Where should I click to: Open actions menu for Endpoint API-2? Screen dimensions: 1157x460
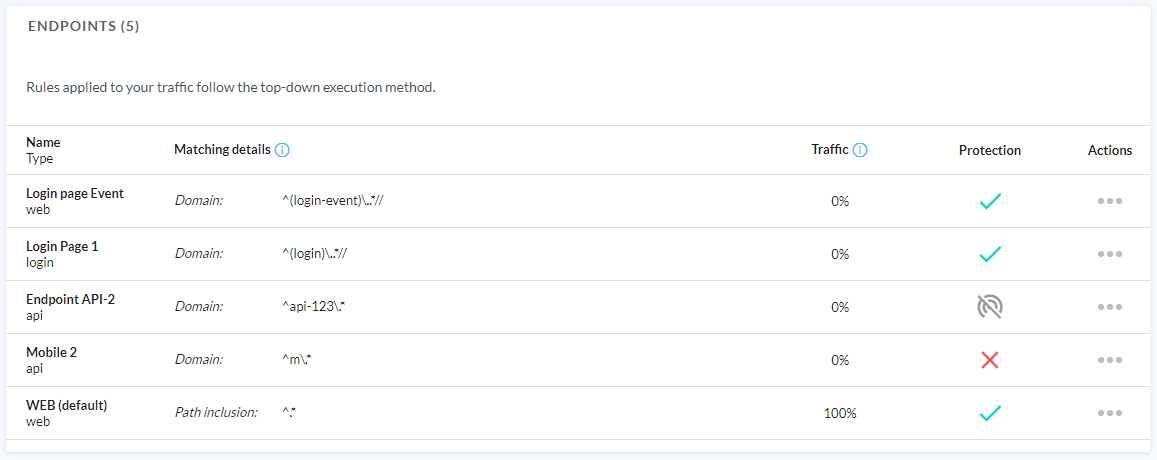point(1110,307)
